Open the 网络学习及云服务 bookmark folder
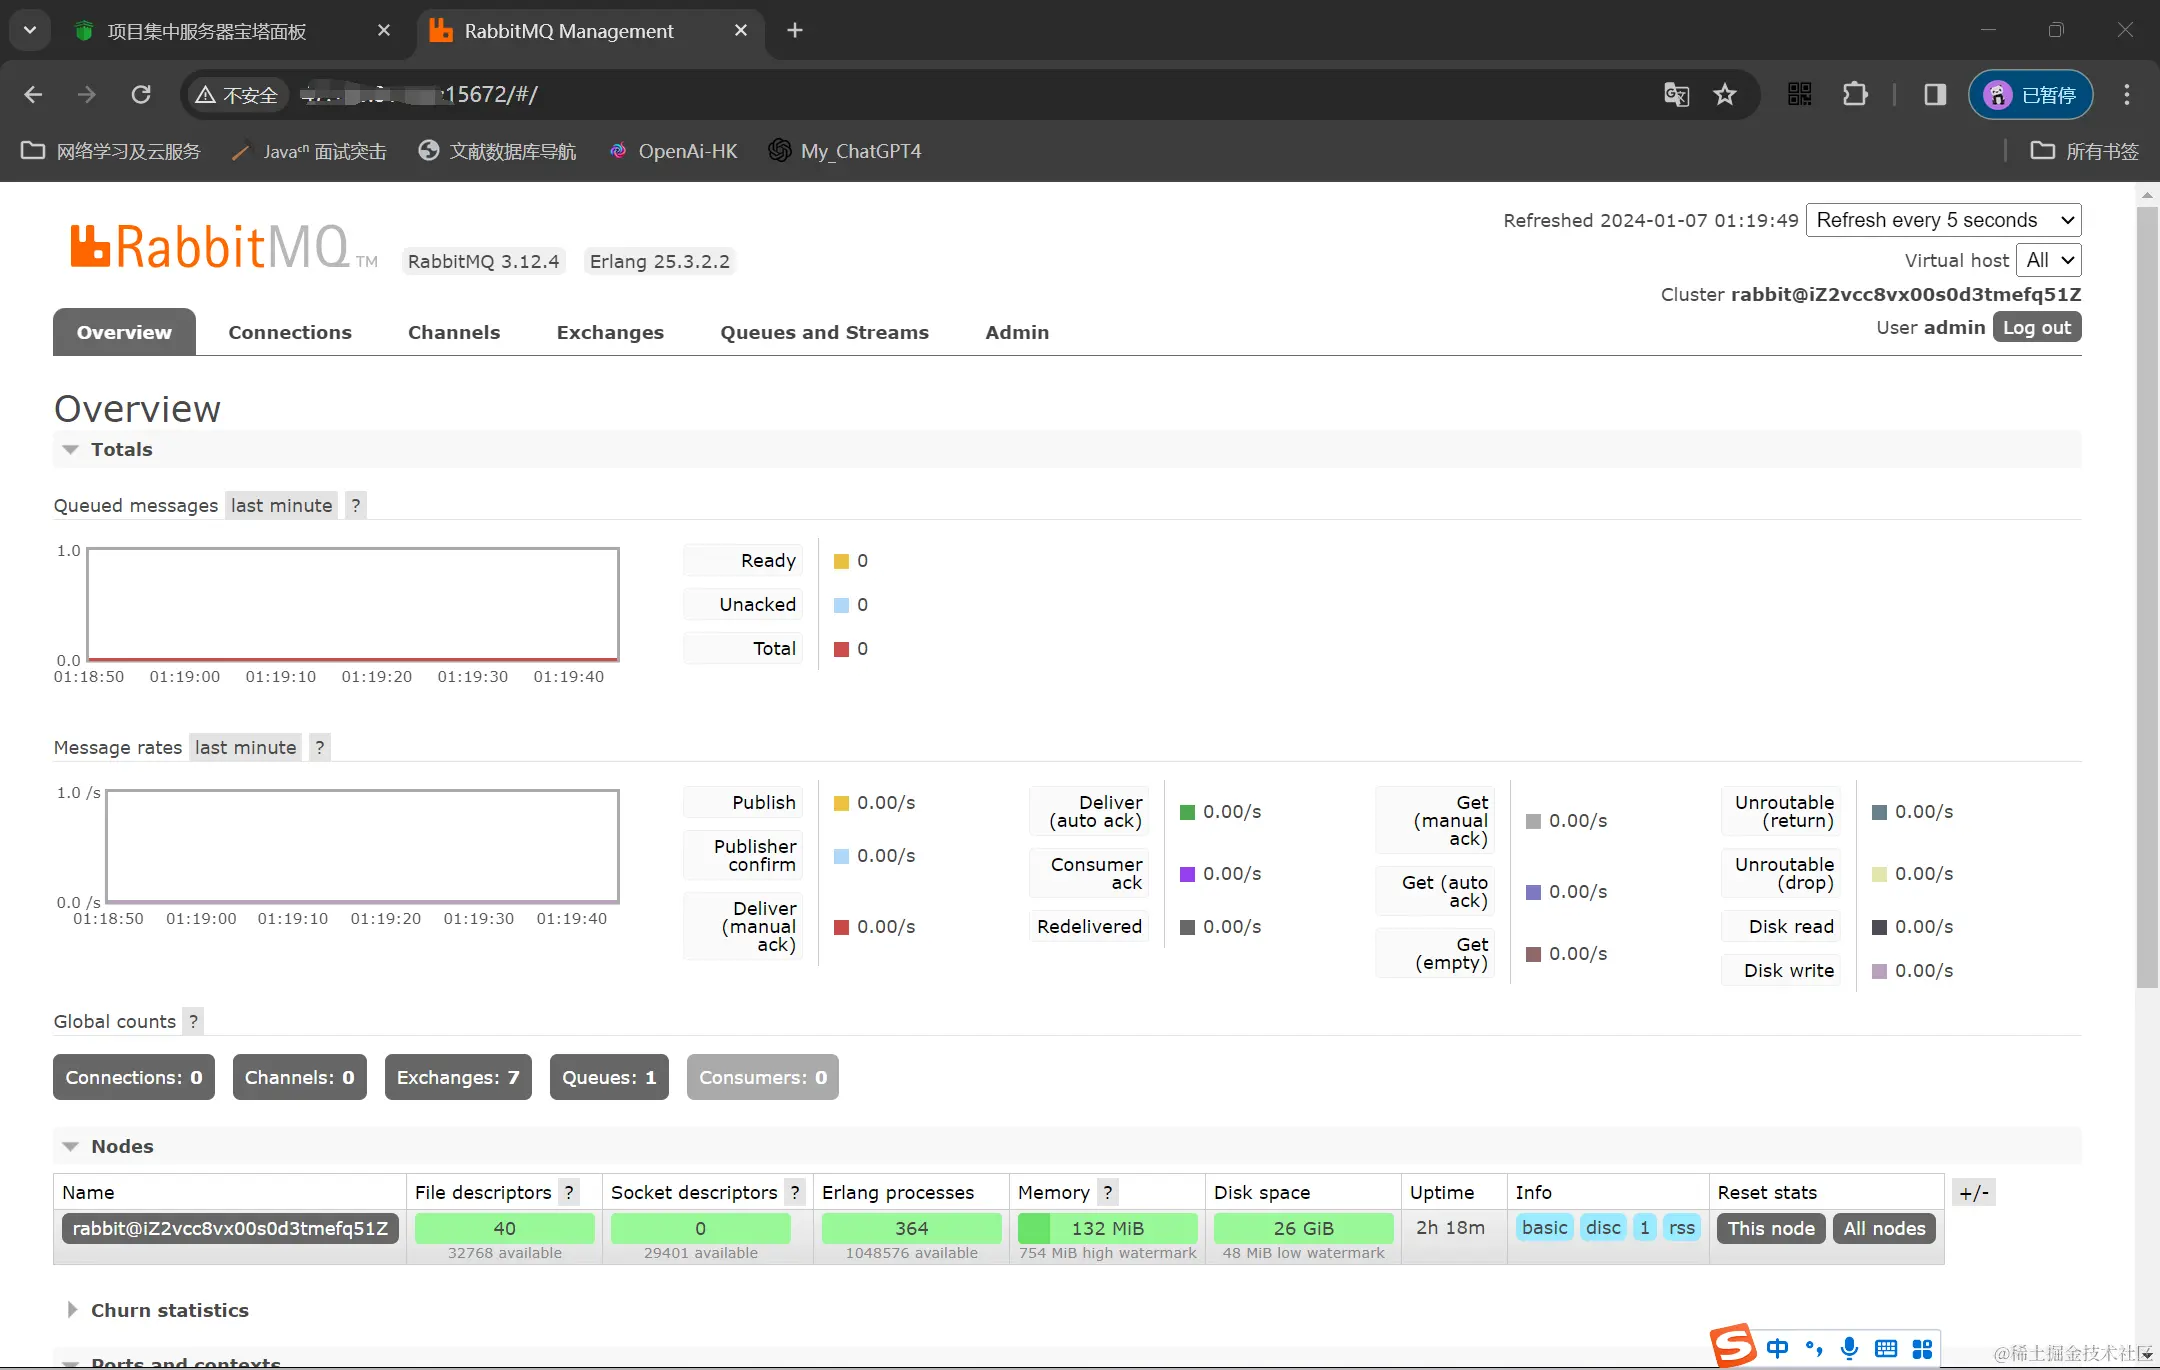Viewport: 2160px width, 1370px height. pos(111,151)
